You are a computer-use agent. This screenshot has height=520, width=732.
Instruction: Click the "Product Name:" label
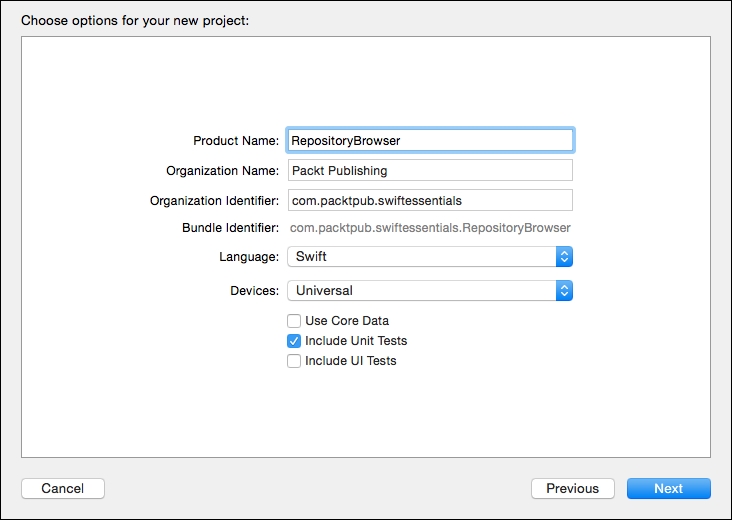pyautogui.click(x=236, y=141)
